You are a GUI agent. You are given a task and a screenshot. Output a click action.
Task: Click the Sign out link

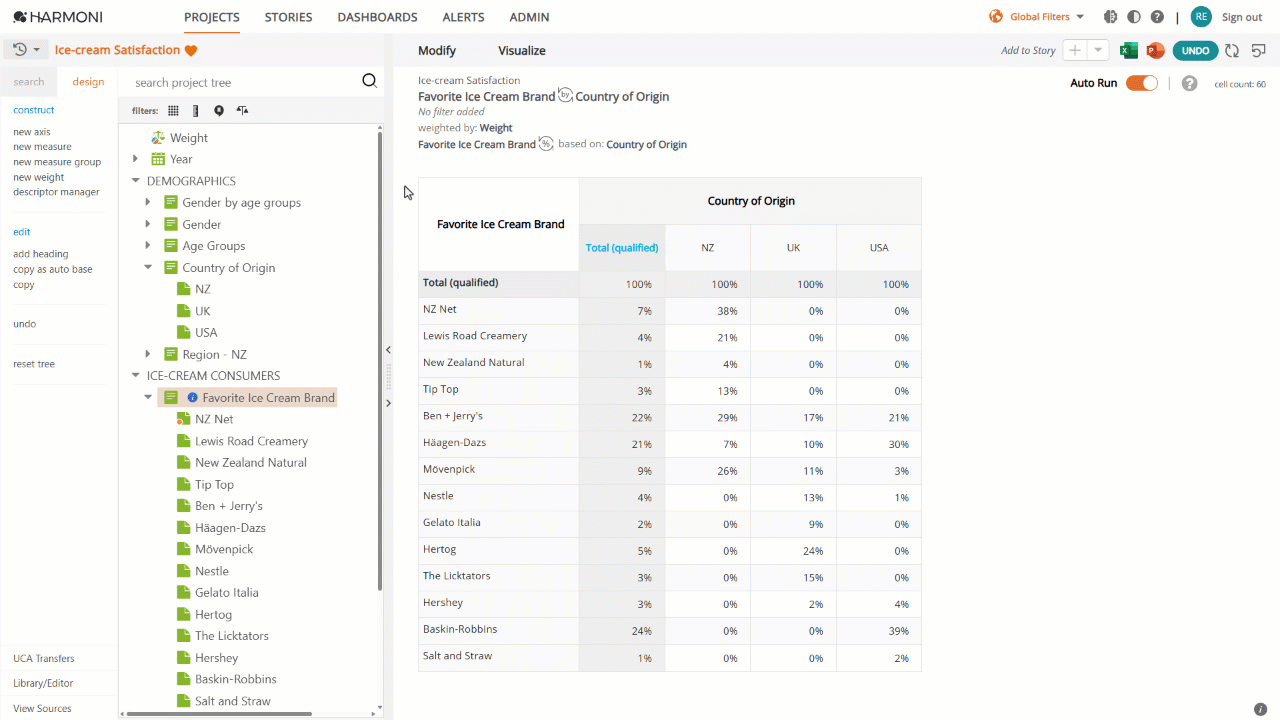click(1242, 17)
